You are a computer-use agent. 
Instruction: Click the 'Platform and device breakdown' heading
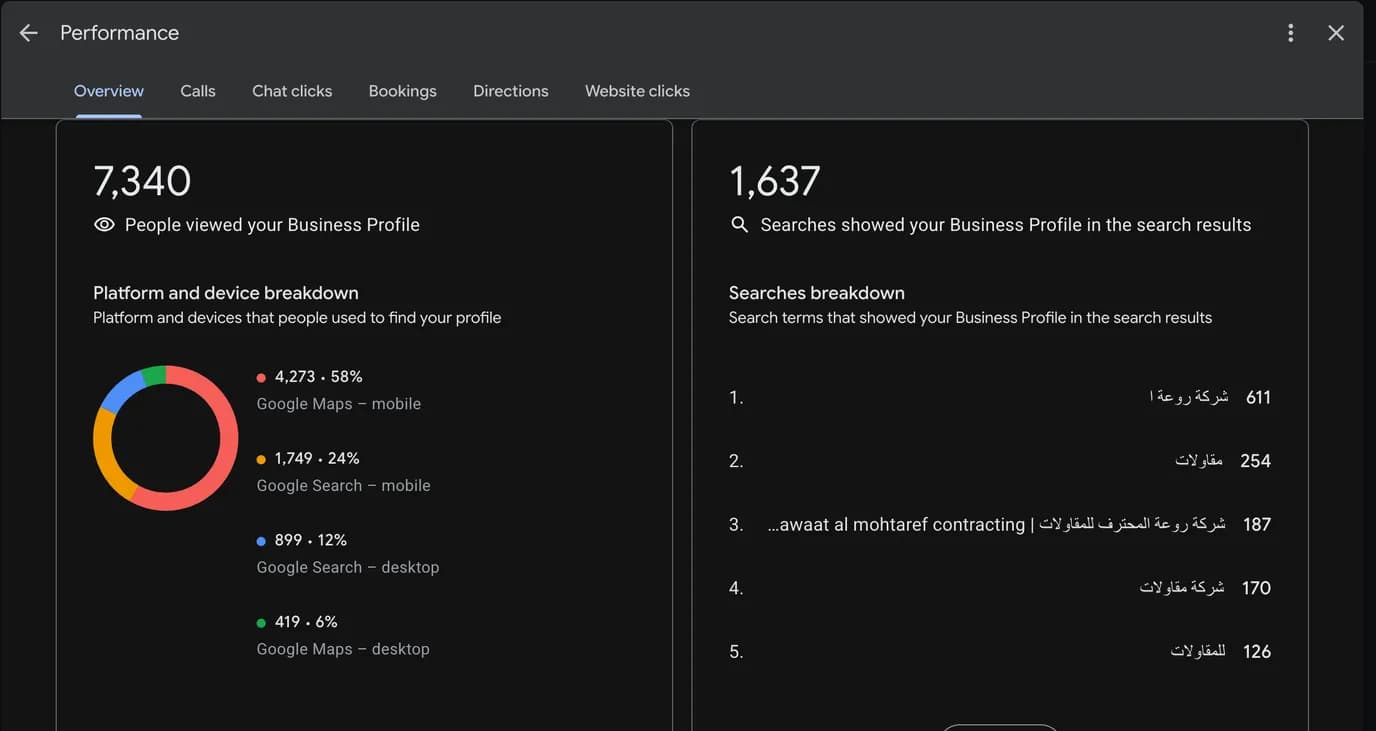[x=226, y=293]
